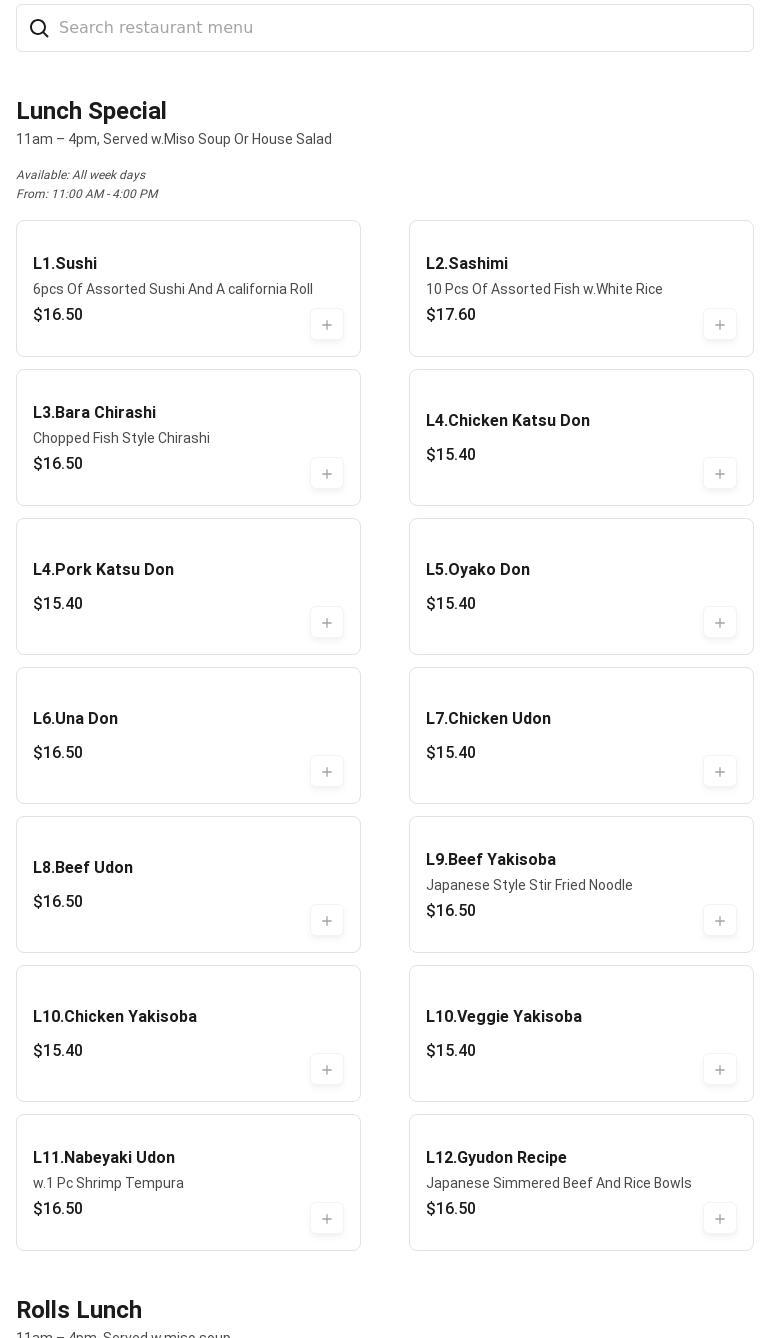
Task: Click the search magnifier icon
Action: point(39,28)
